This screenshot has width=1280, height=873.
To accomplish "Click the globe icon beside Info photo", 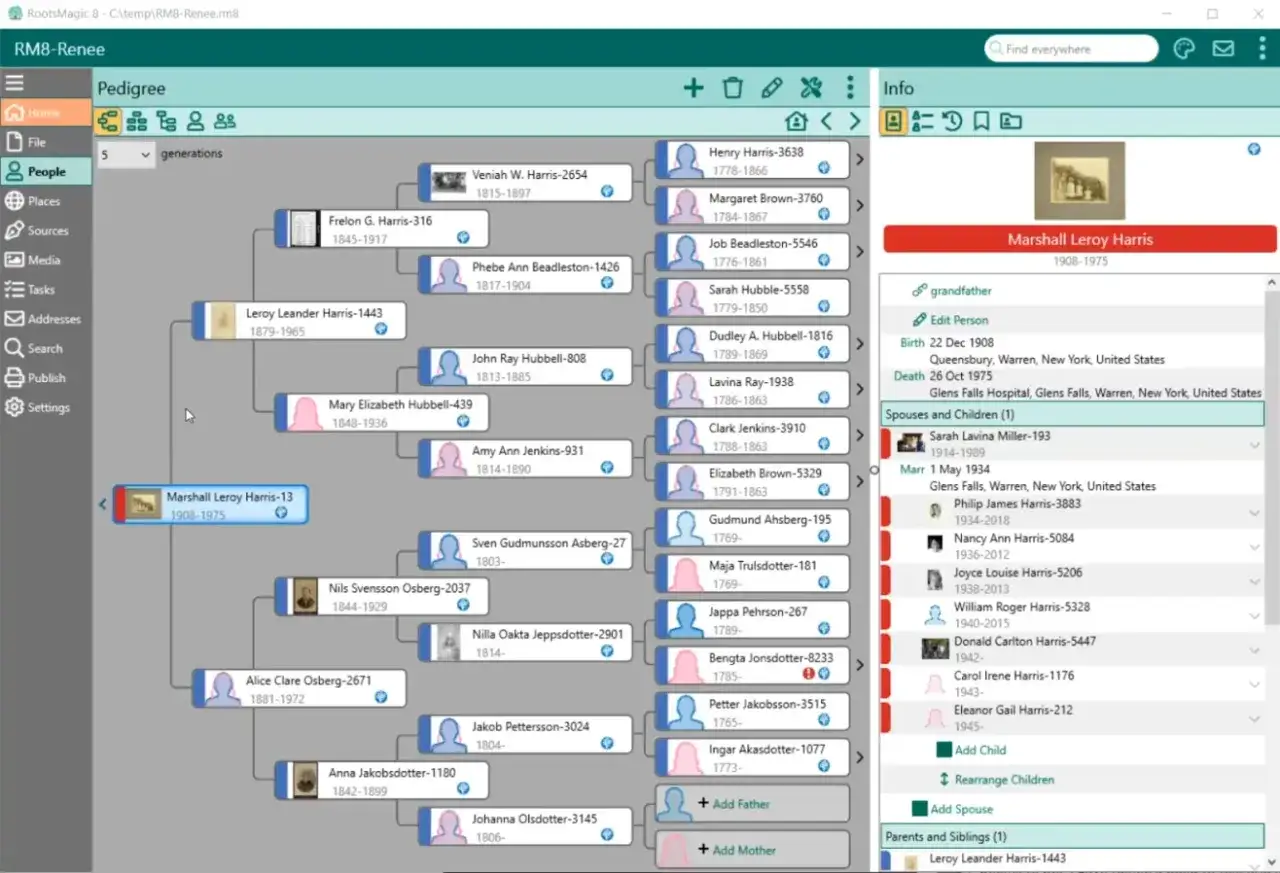I will (1254, 149).
